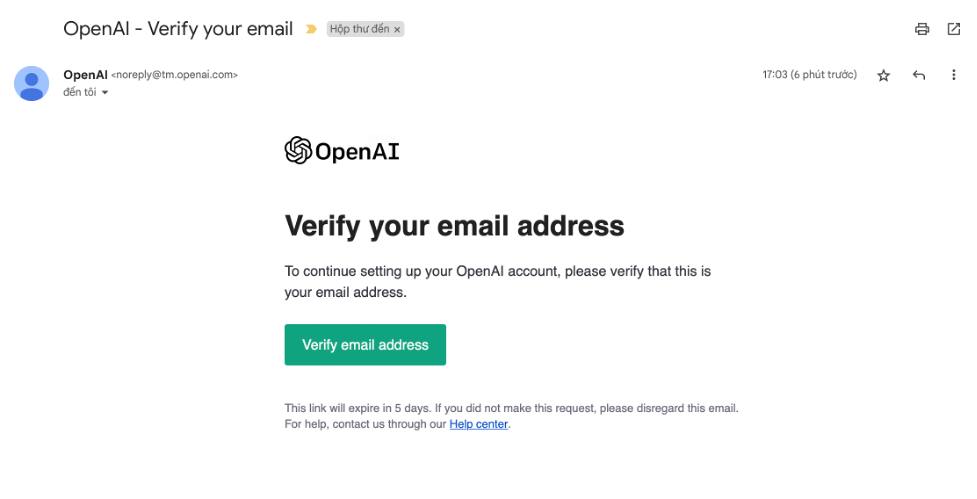
Task: Click the noreply@tm.openai.com address
Action: coord(174,75)
